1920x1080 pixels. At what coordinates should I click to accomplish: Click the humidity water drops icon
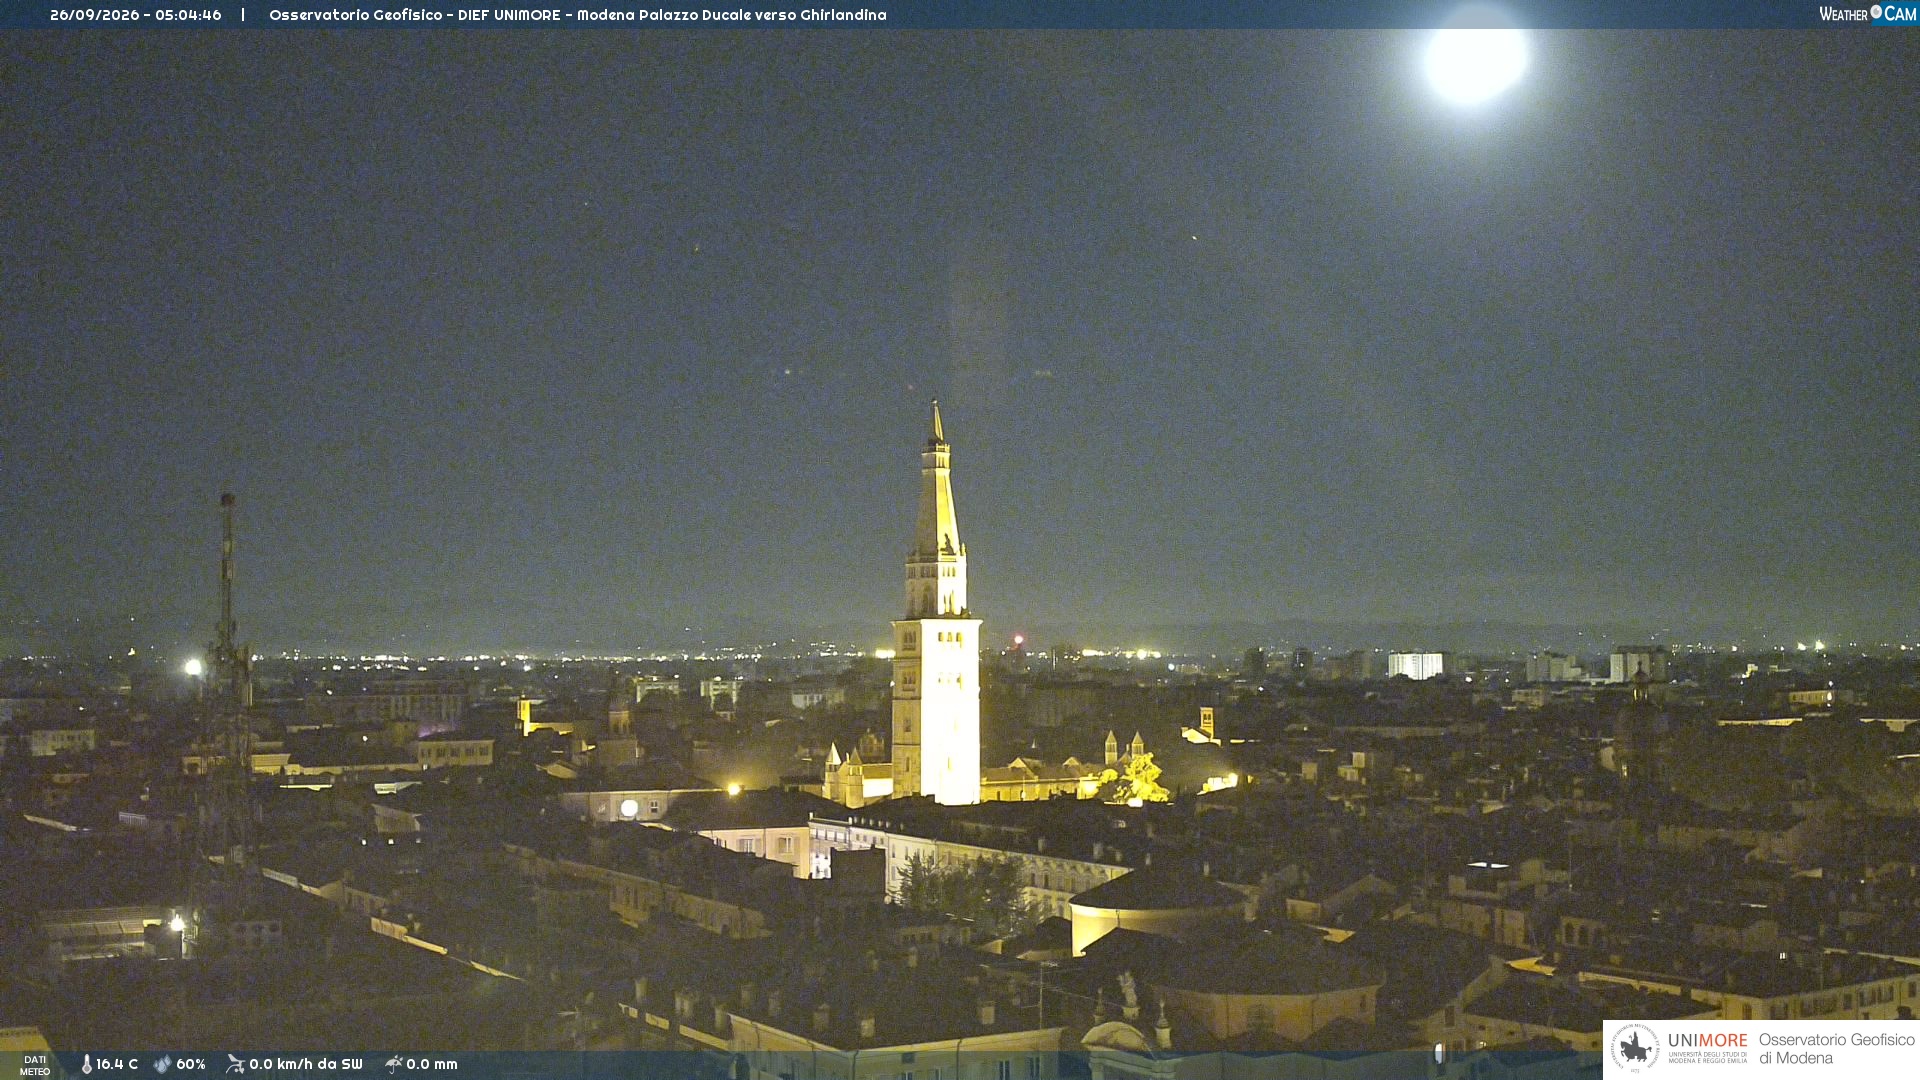point(162,1064)
